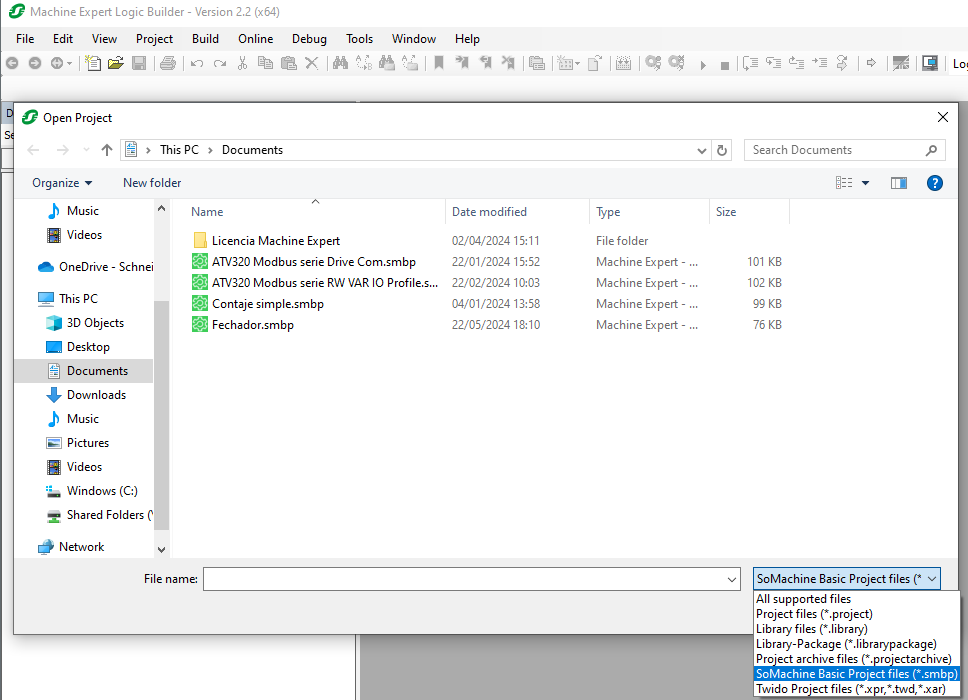Open the Project menu
The height and width of the screenshot is (700, 968).
coord(154,38)
